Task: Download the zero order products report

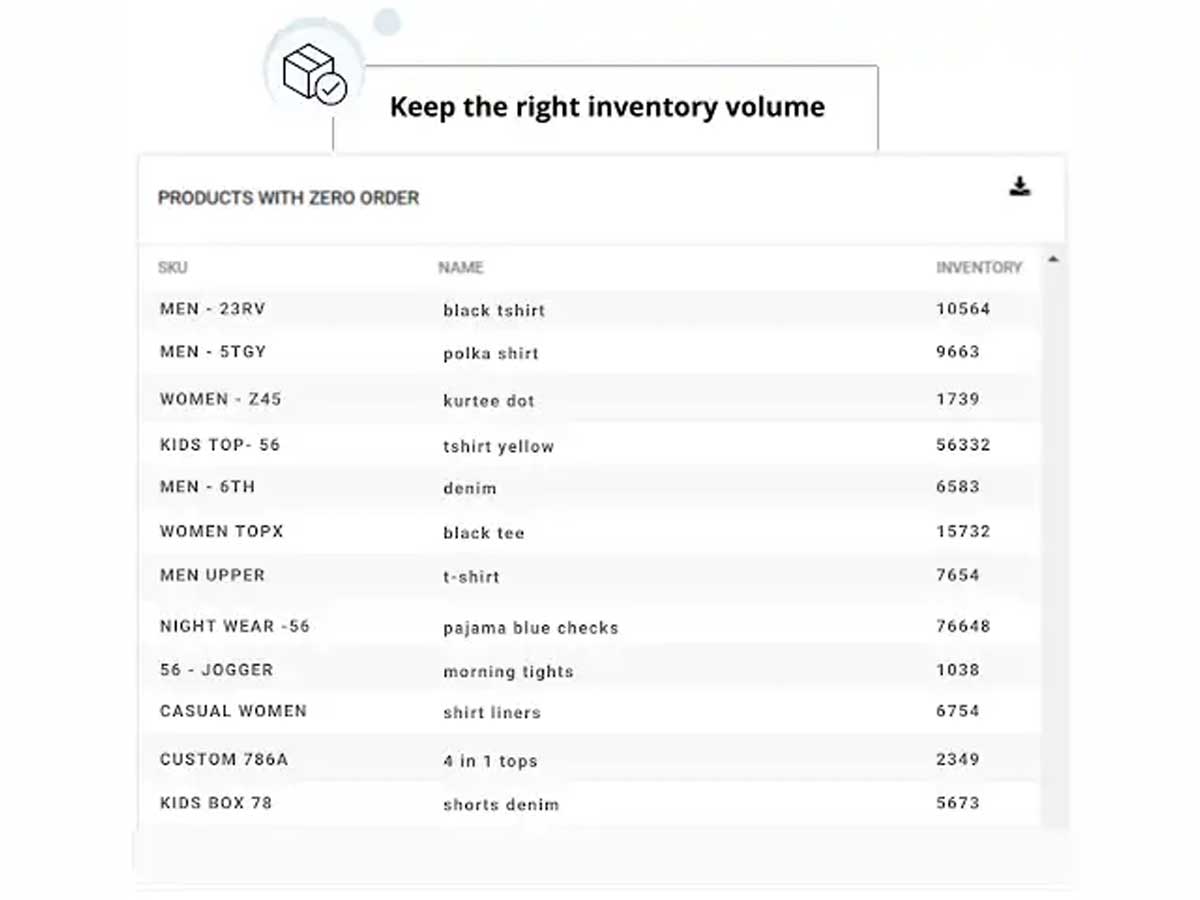Action: [1019, 186]
